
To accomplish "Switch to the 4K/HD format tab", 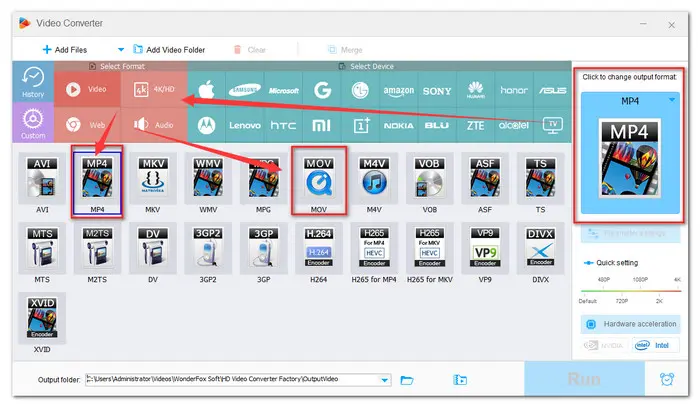I will (154, 89).
